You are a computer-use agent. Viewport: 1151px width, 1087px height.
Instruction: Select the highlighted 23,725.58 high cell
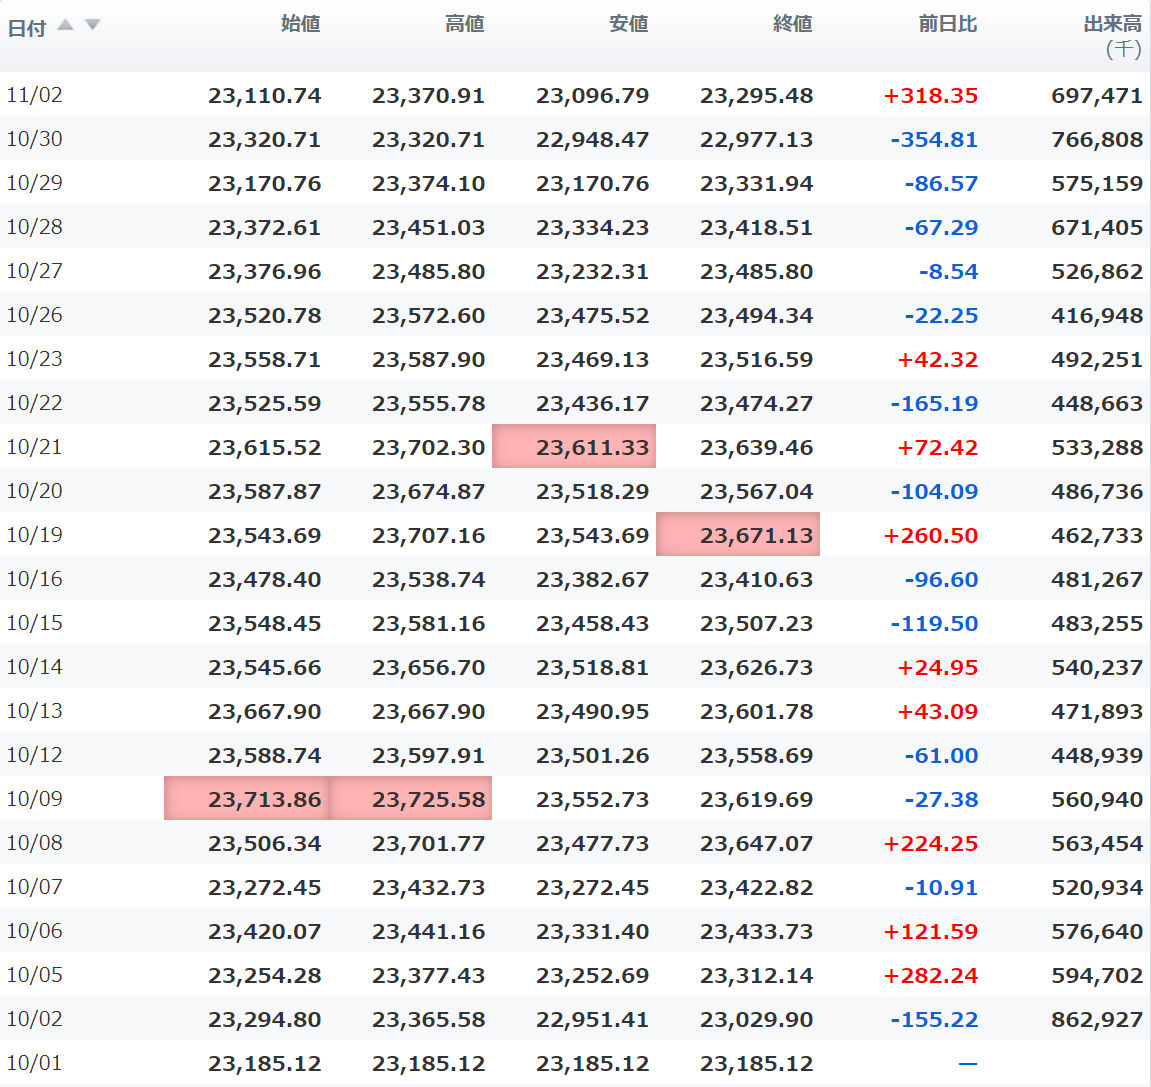point(428,800)
